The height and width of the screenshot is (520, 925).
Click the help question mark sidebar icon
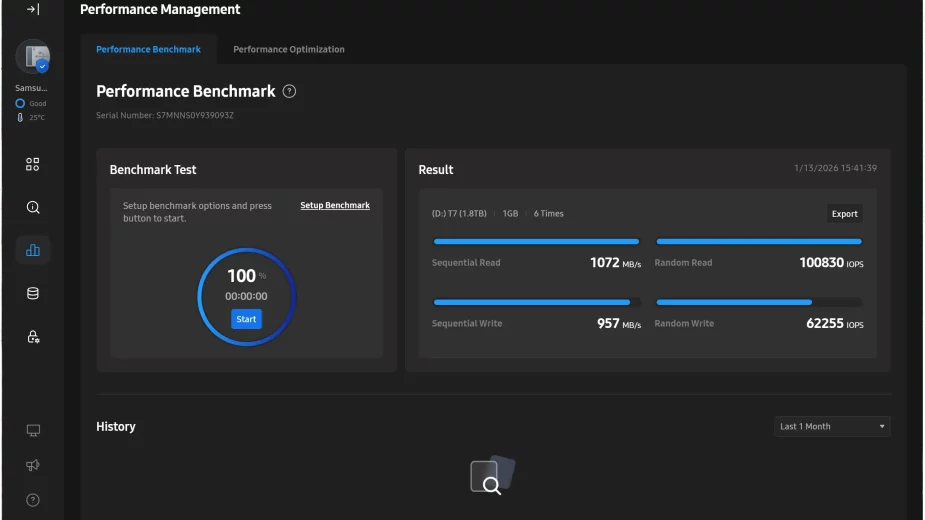[x=33, y=499]
